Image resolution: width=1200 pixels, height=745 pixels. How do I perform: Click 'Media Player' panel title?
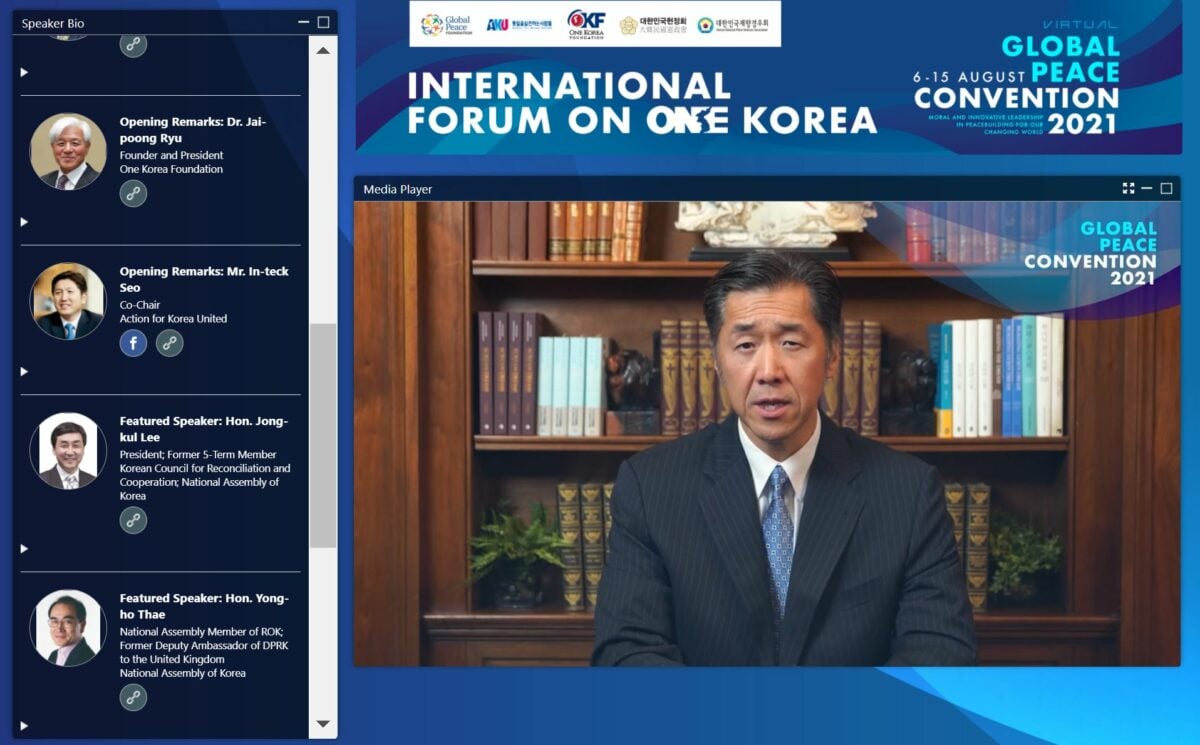pyautogui.click(x=398, y=189)
